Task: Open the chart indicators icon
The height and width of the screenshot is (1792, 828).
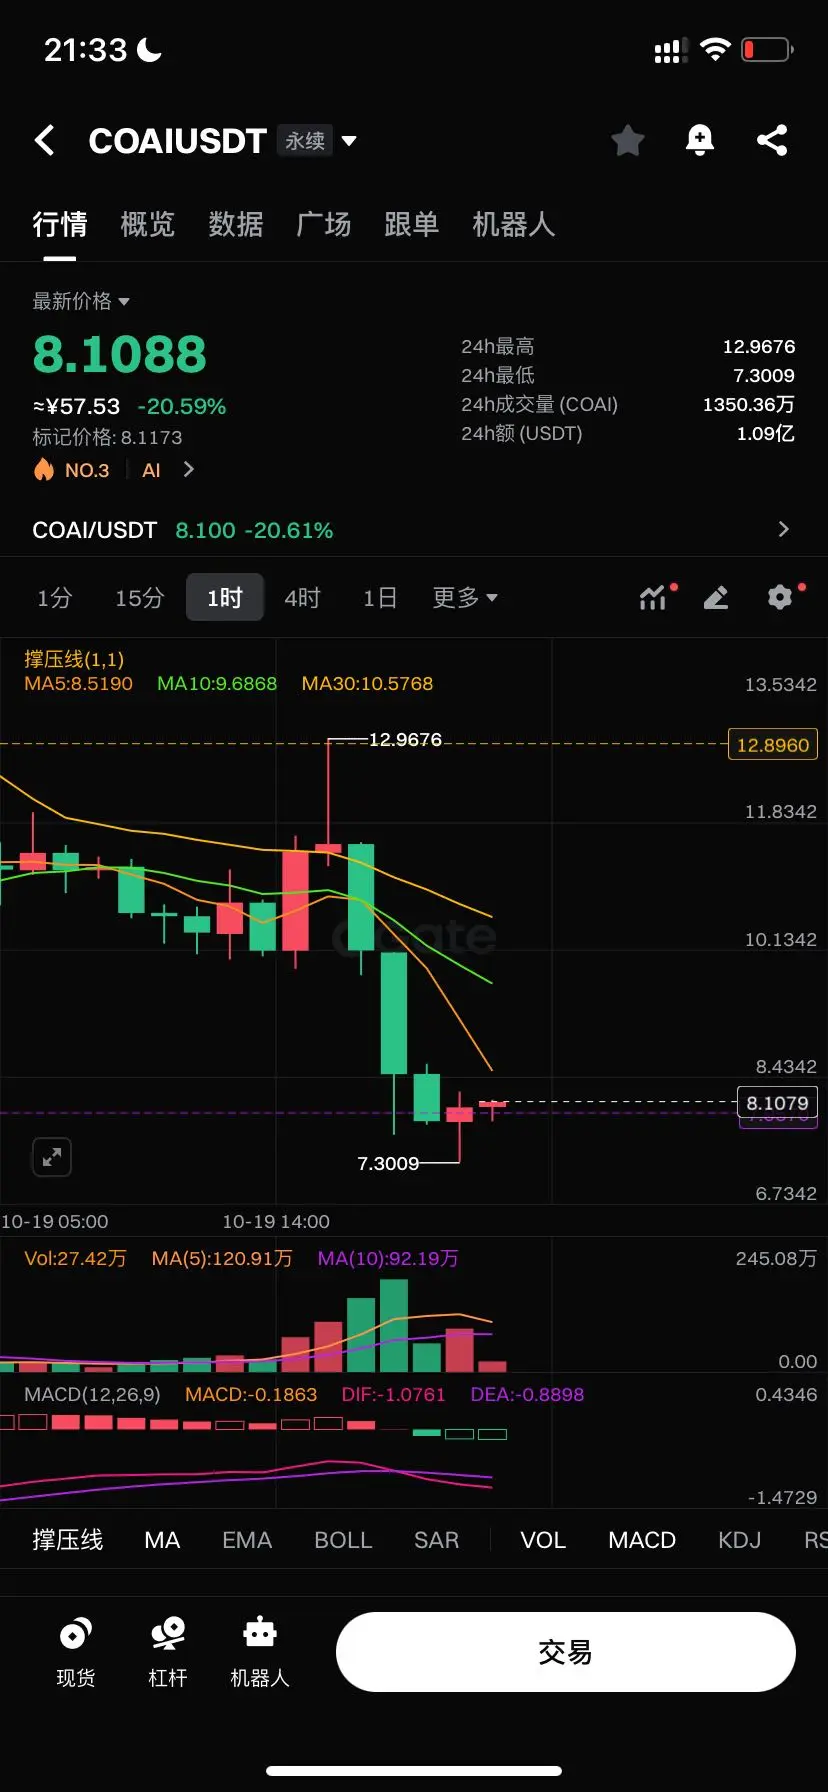Action: [x=656, y=597]
